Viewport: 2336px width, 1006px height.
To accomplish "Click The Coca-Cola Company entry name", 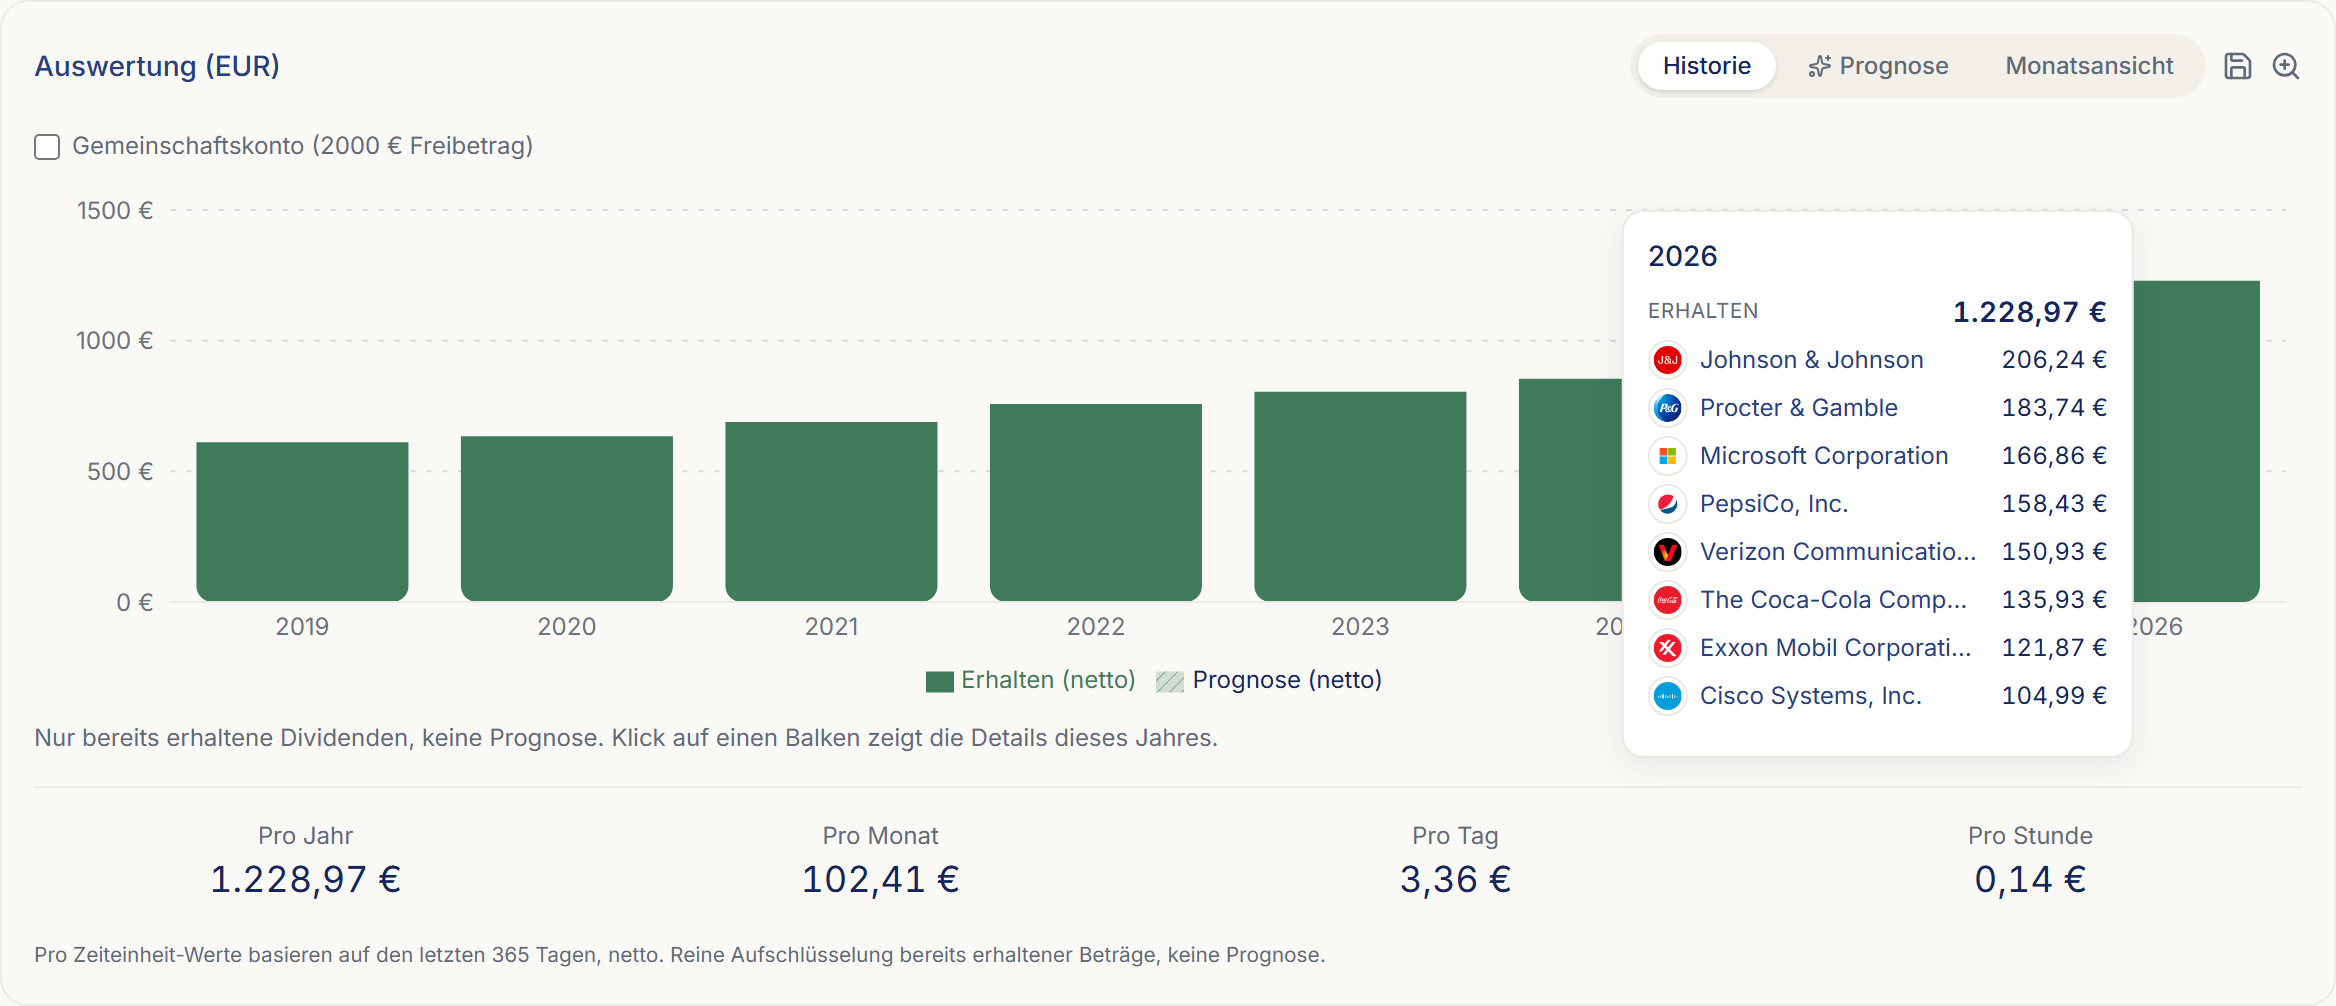I will pos(1833,600).
